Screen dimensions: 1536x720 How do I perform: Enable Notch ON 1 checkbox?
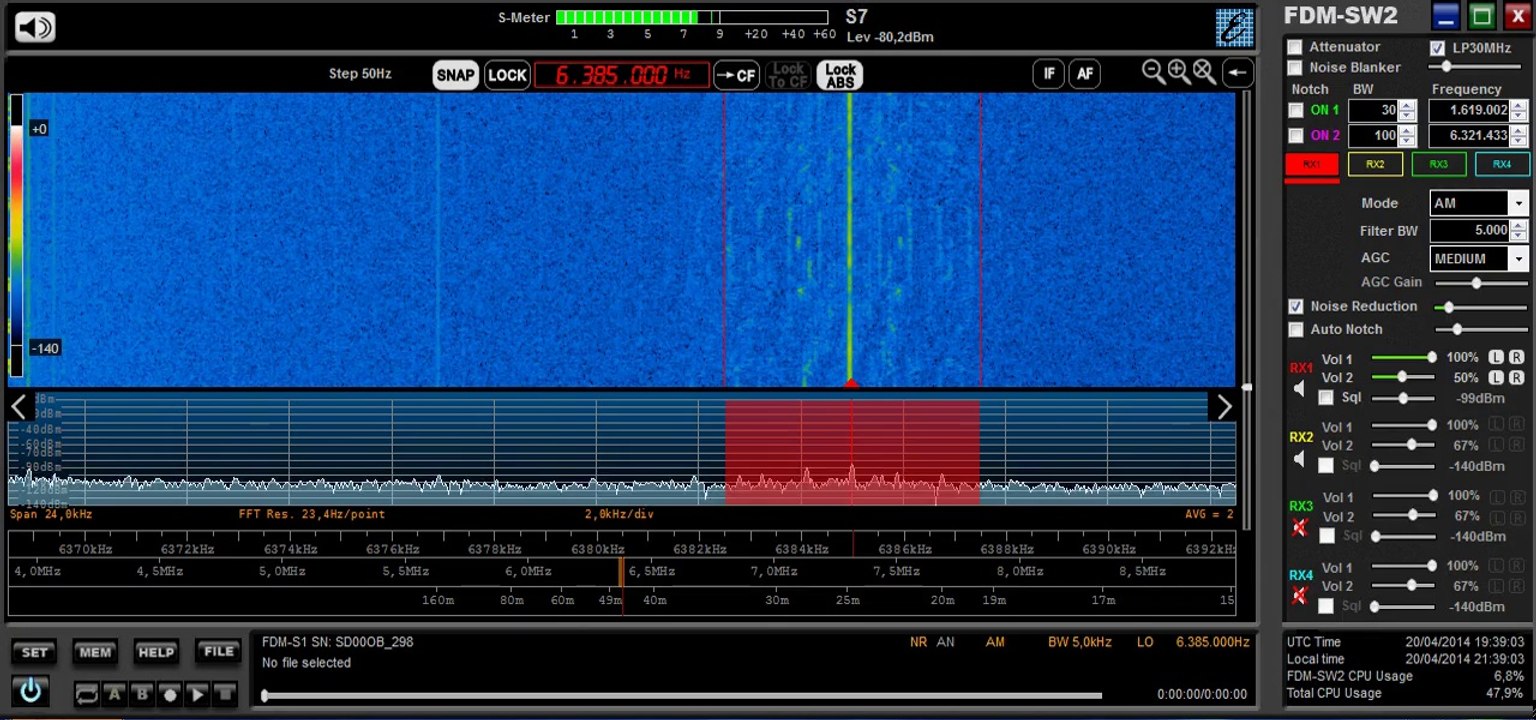coord(1296,110)
